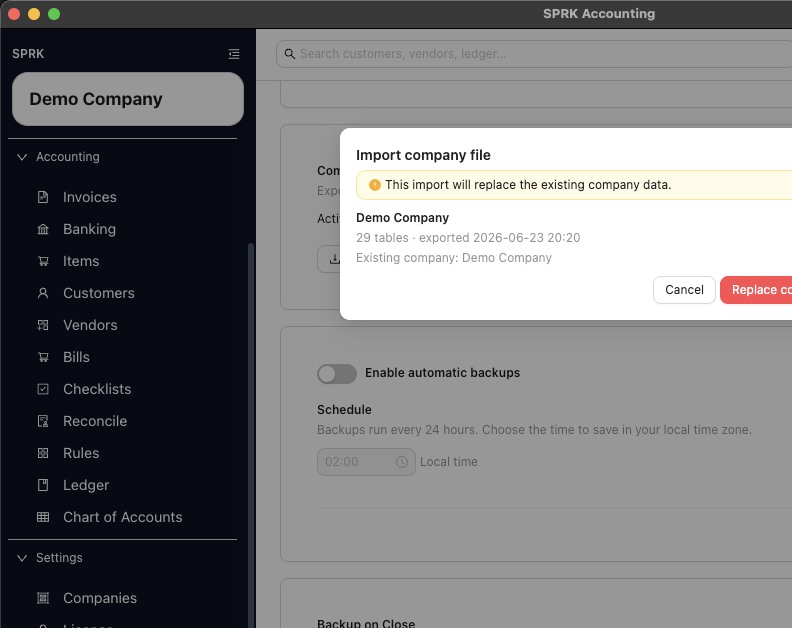Click the Bills cart icon
This screenshot has height=628, width=792.
(43, 357)
